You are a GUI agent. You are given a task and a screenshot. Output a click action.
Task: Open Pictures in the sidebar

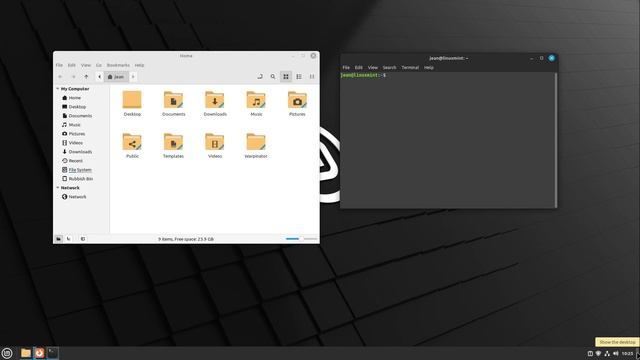tap(73, 134)
